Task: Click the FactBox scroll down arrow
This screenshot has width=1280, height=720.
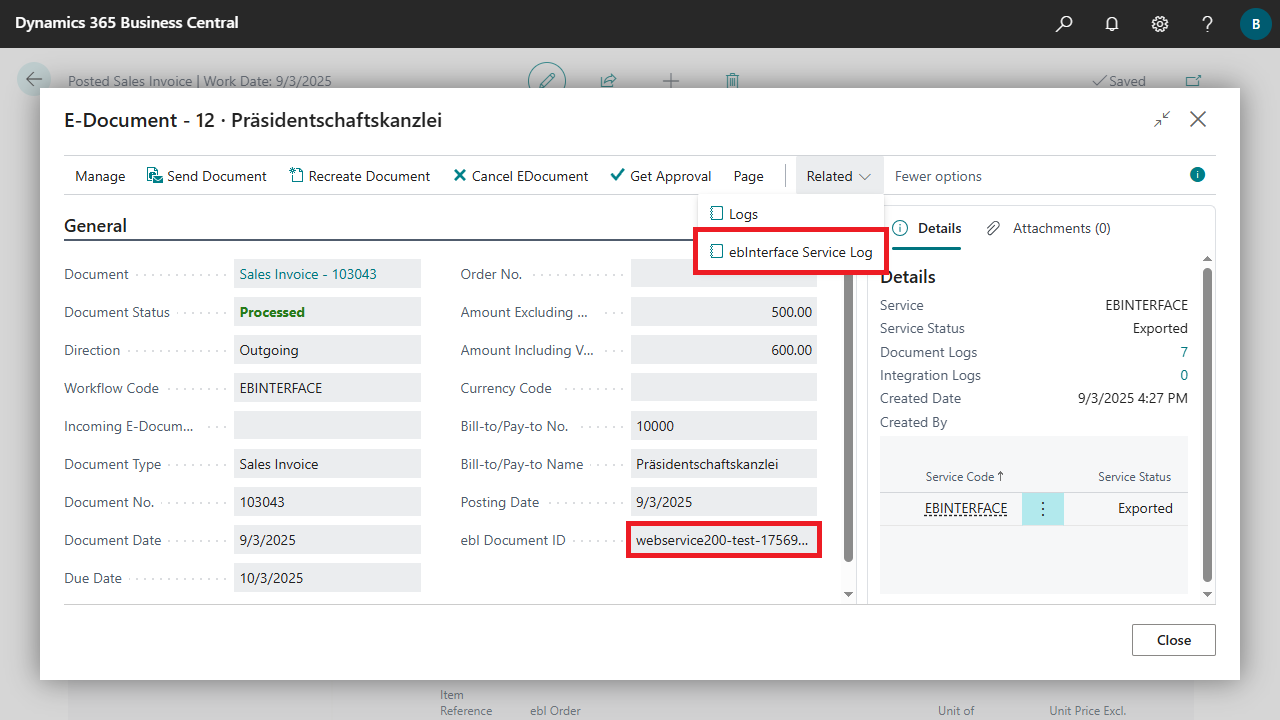Action: (1206, 595)
